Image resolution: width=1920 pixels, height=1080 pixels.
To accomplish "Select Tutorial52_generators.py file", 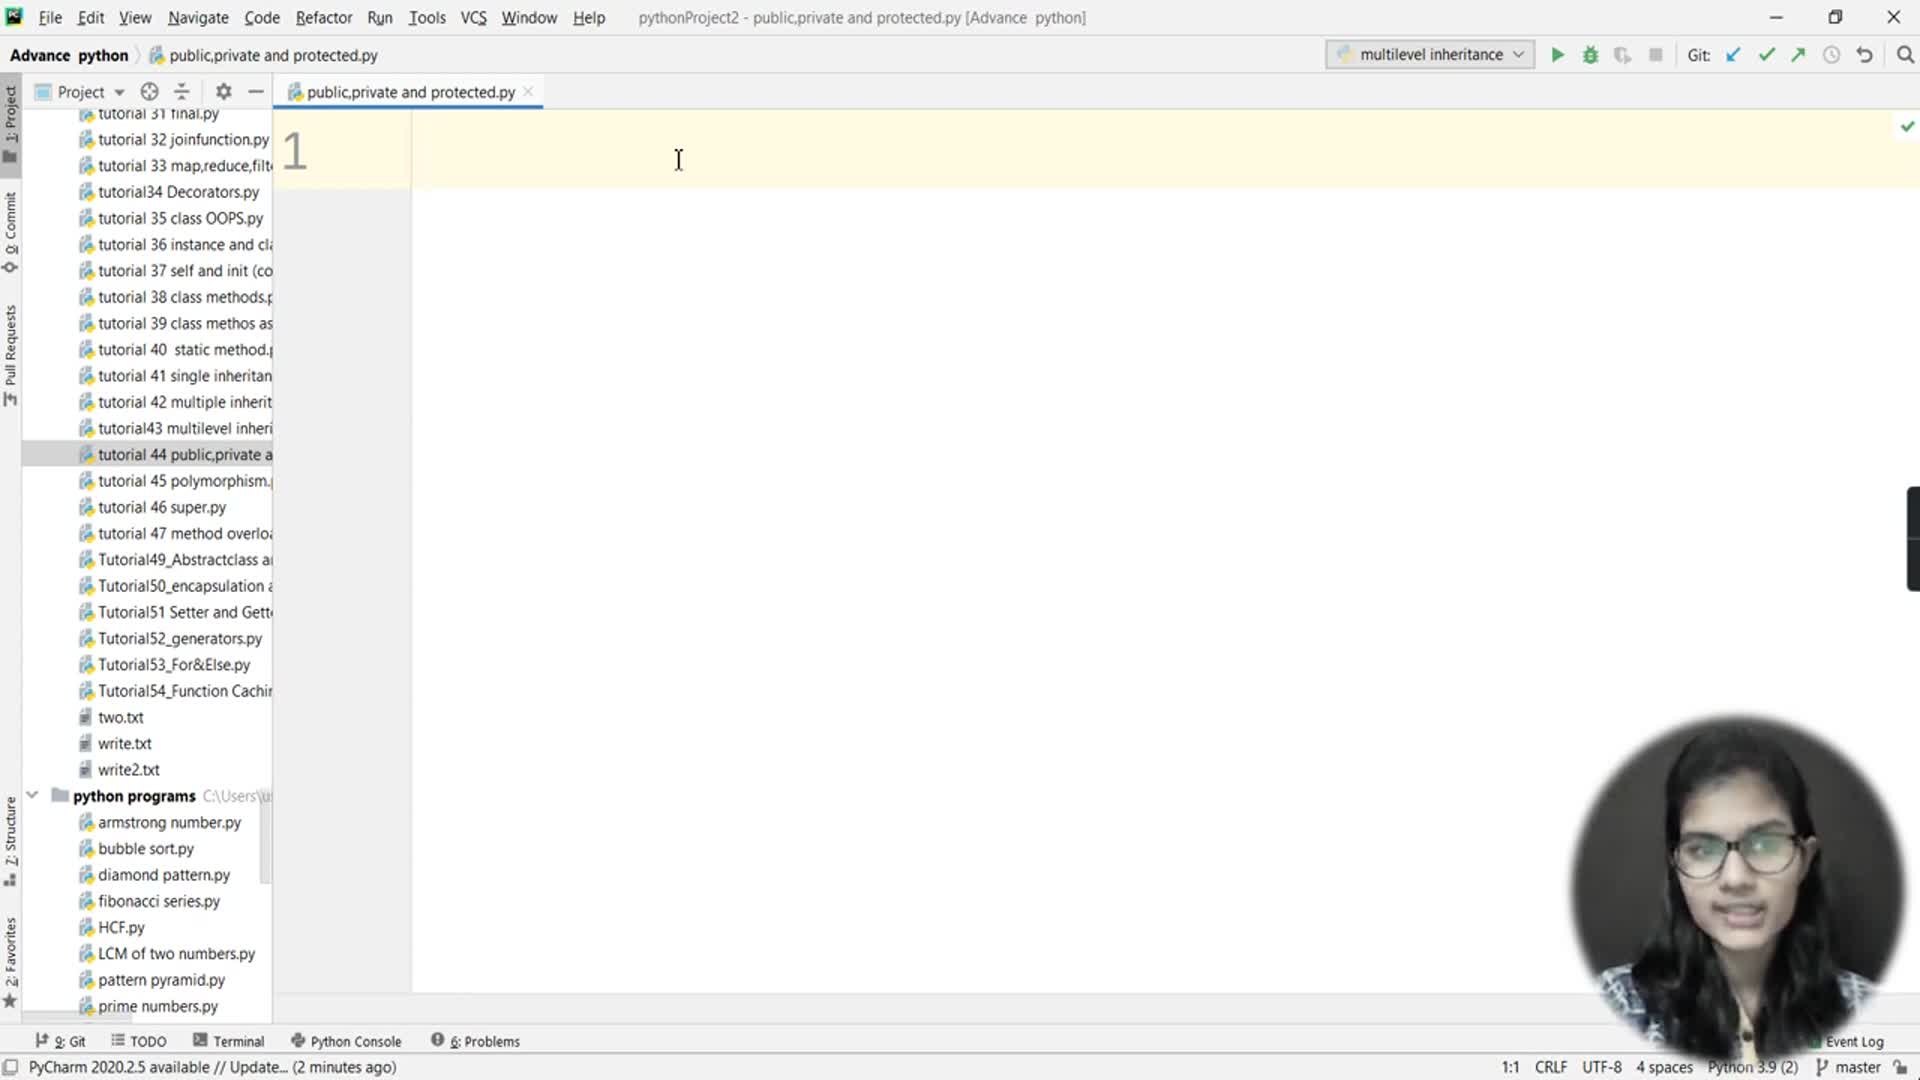I will click(x=171, y=638).
